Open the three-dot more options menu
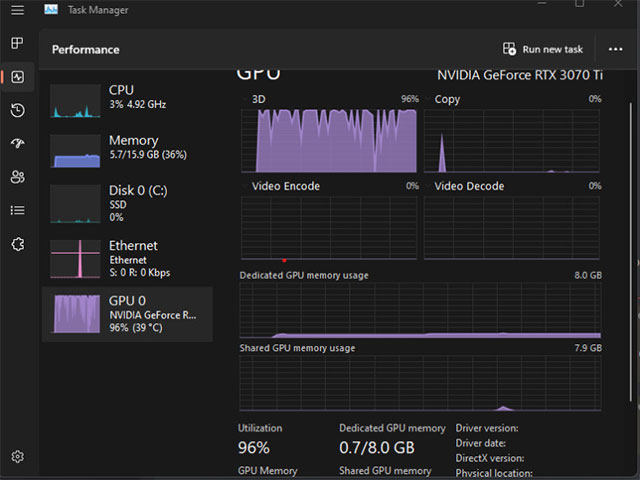 (615, 49)
